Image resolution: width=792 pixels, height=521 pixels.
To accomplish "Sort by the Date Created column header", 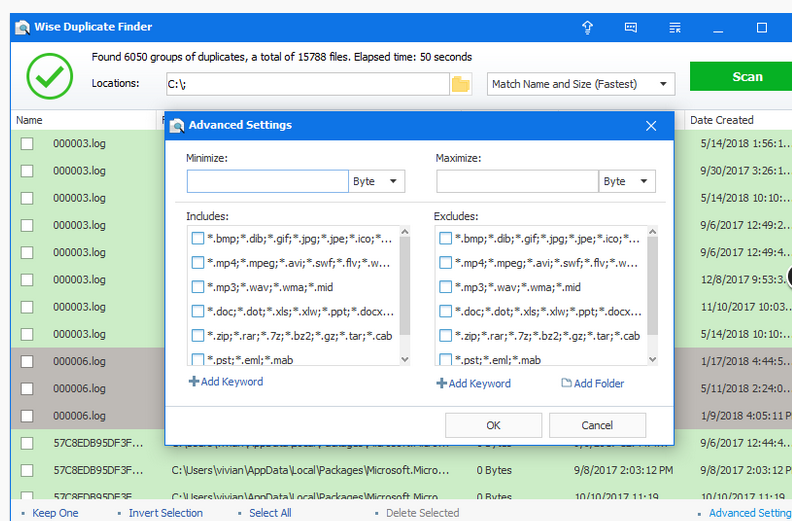I will pyautogui.click(x=722, y=120).
